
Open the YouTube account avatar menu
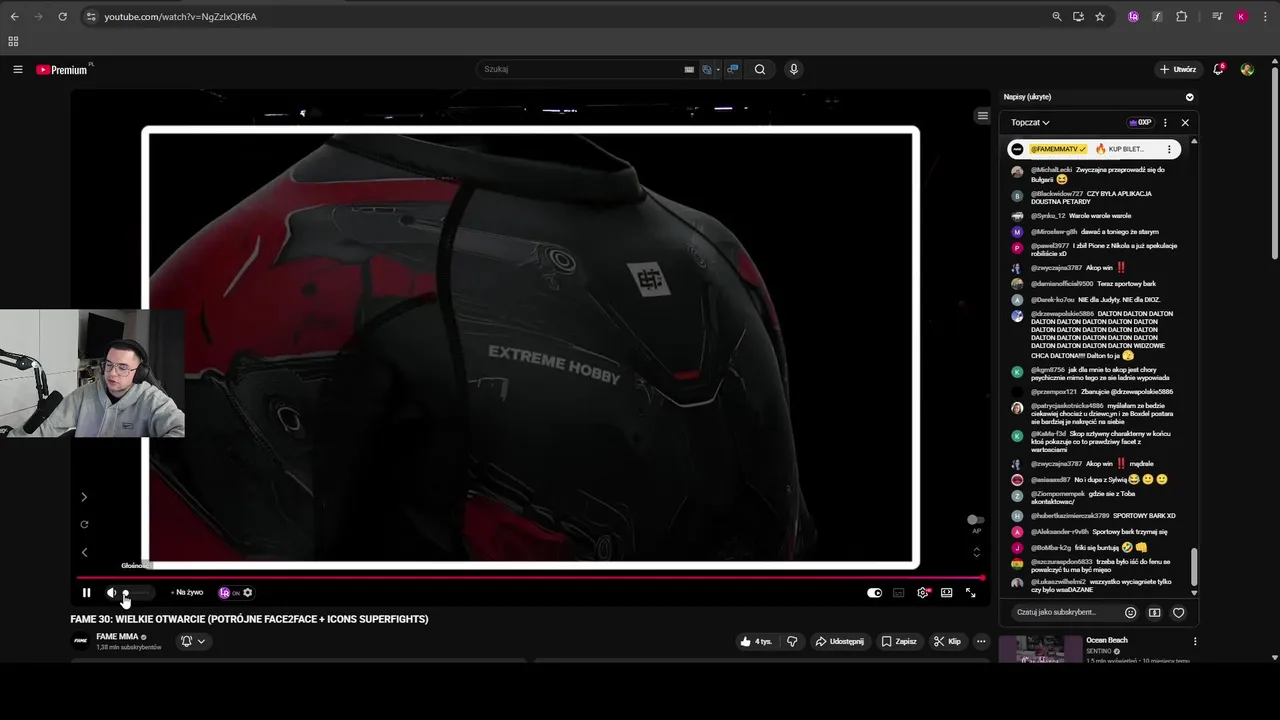pos(1247,69)
